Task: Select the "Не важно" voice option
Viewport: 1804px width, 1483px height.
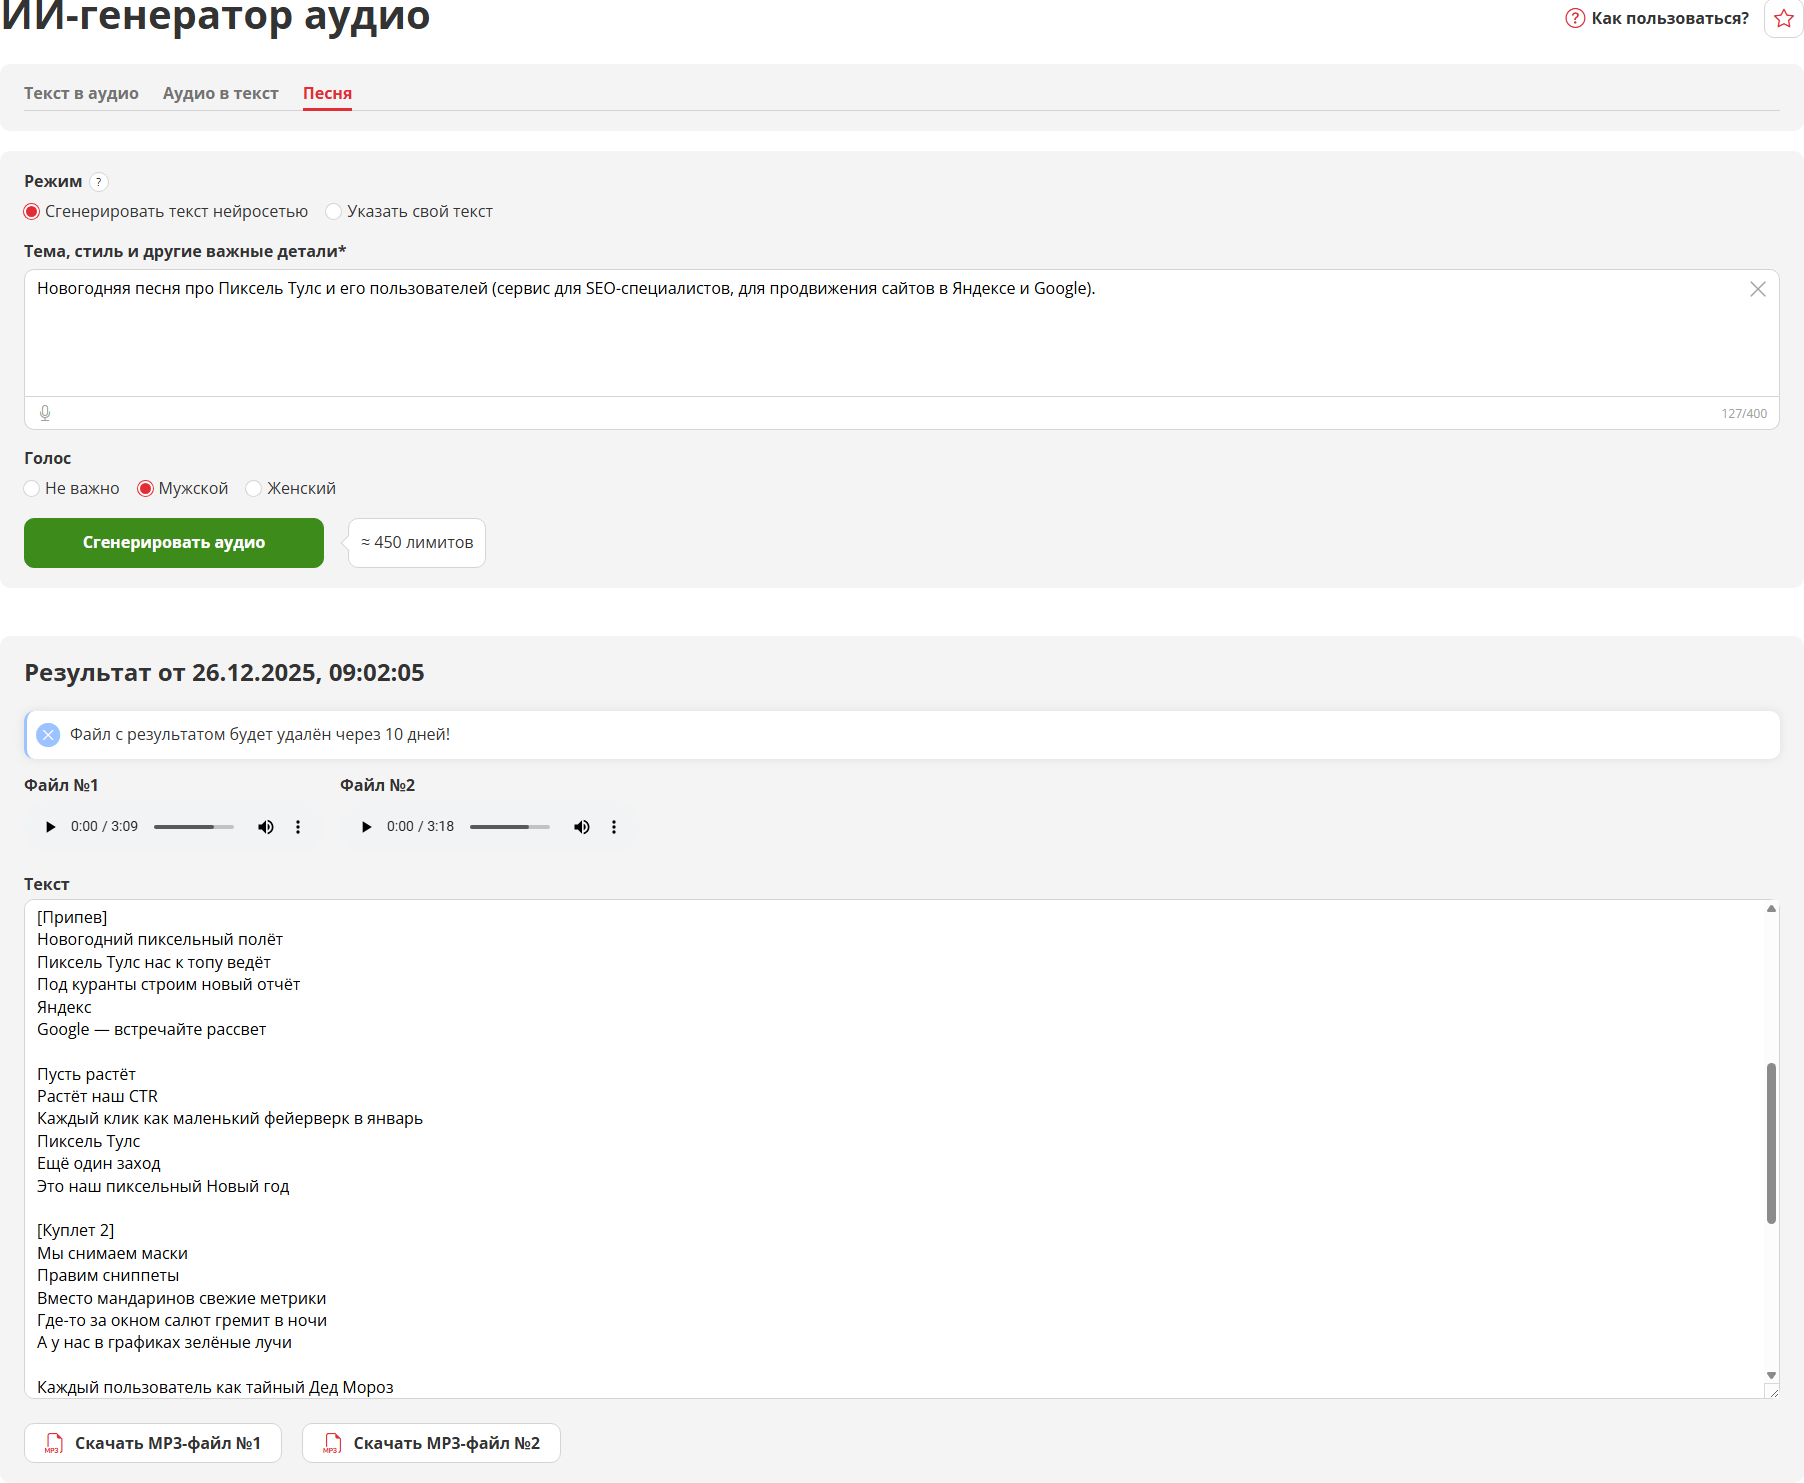Action: [32, 489]
